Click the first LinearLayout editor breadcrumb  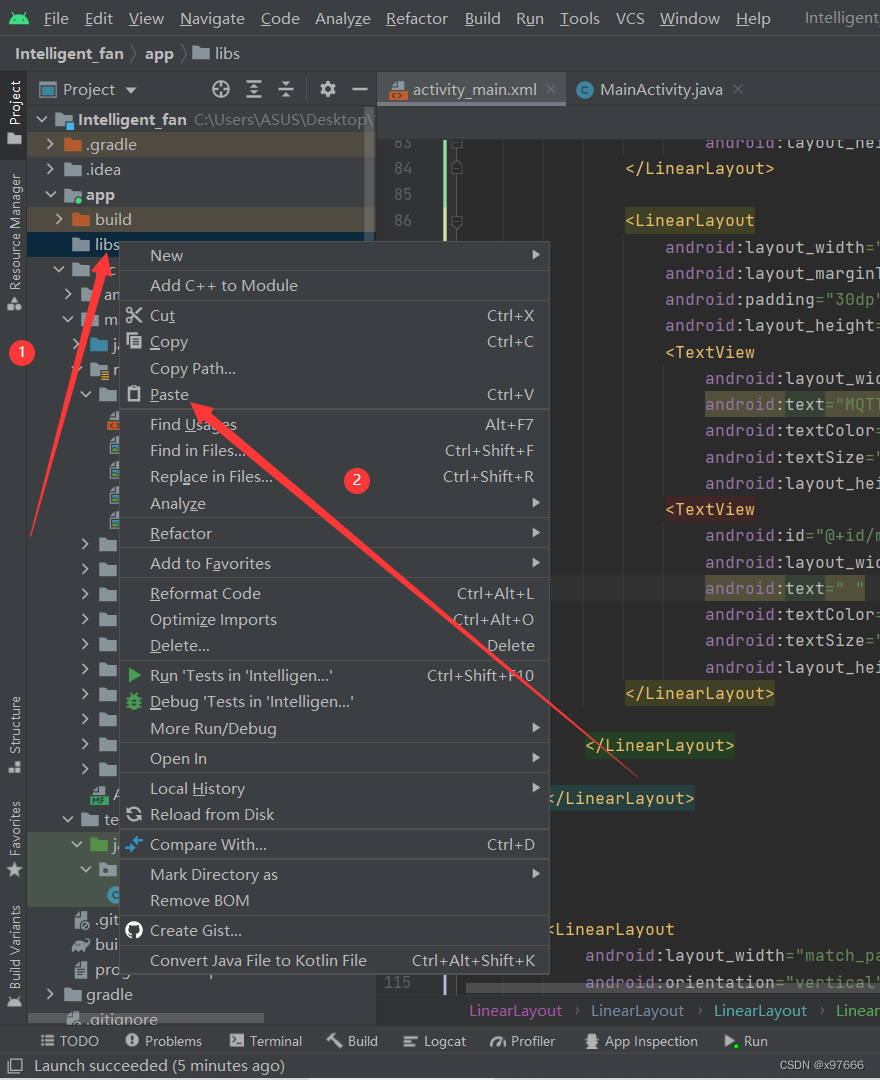click(x=515, y=1010)
